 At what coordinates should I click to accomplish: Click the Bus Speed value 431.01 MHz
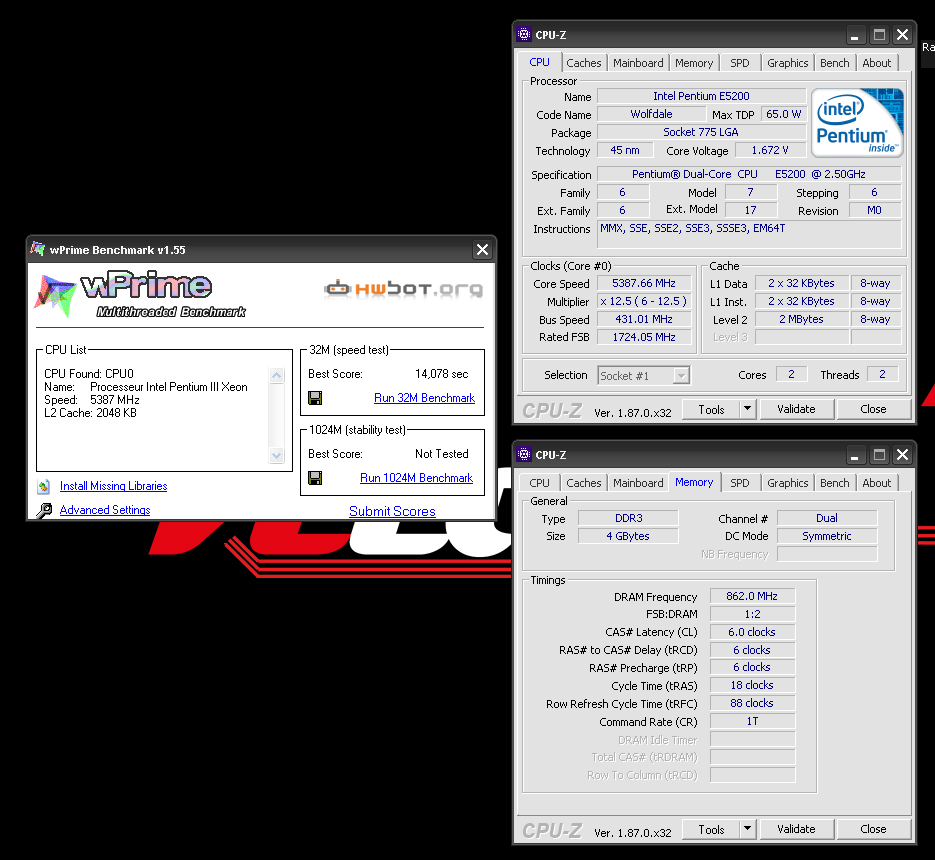644,319
